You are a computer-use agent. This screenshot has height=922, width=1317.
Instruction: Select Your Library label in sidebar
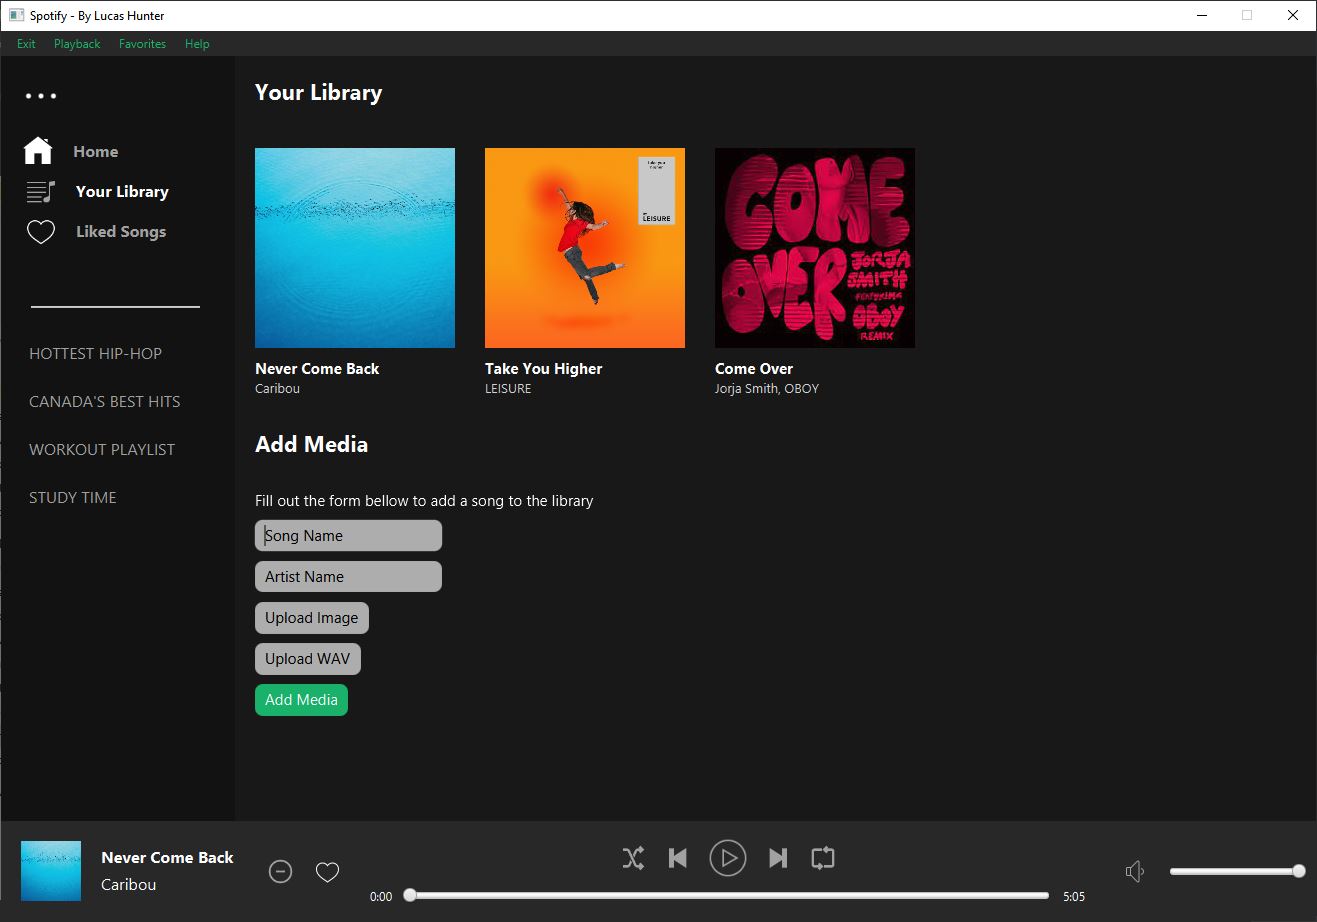click(122, 192)
